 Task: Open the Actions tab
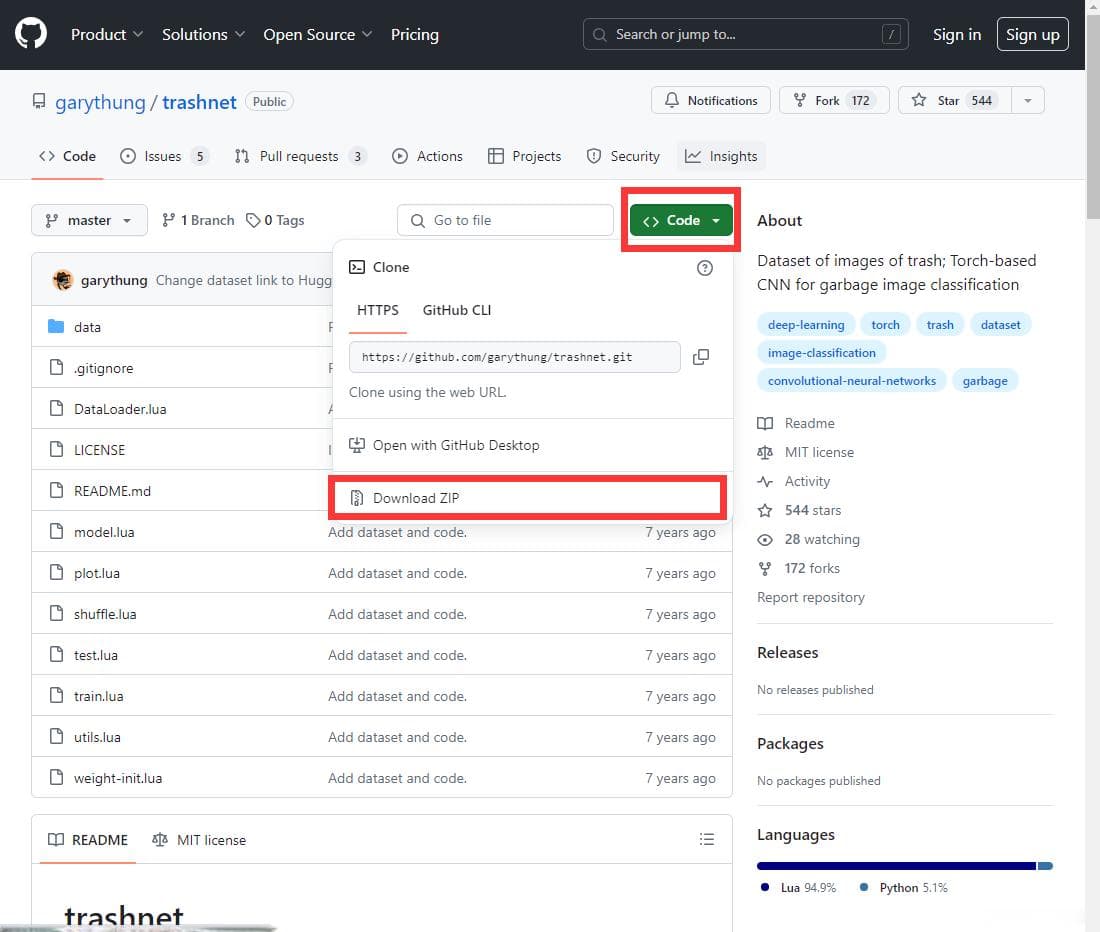[x=427, y=156]
